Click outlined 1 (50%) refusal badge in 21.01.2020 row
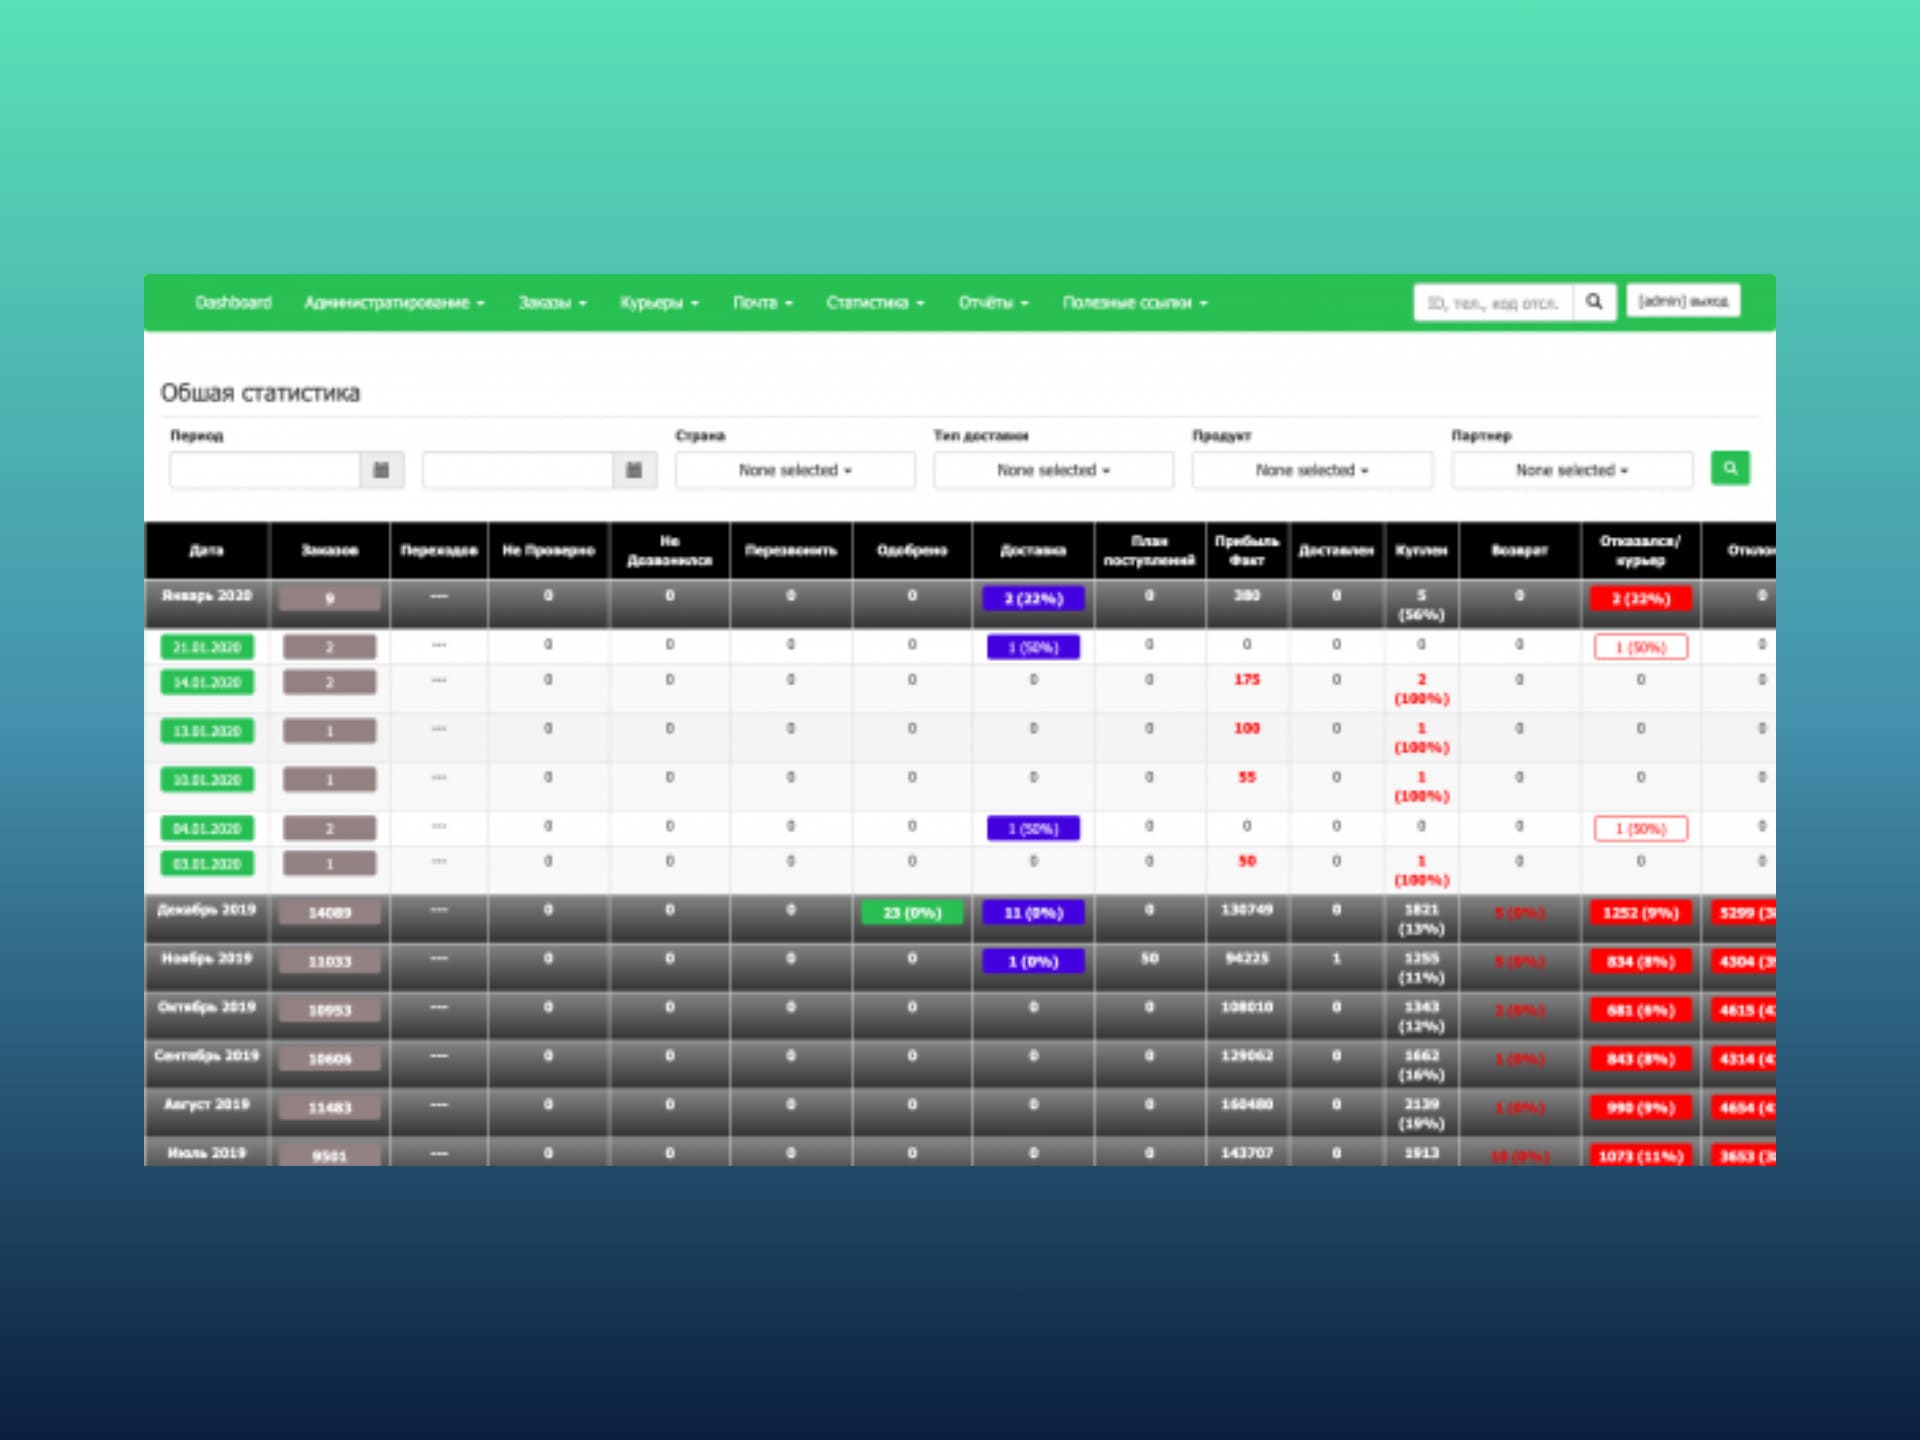The height and width of the screenshot is (1440, 1920). (x=1641, y=647)
